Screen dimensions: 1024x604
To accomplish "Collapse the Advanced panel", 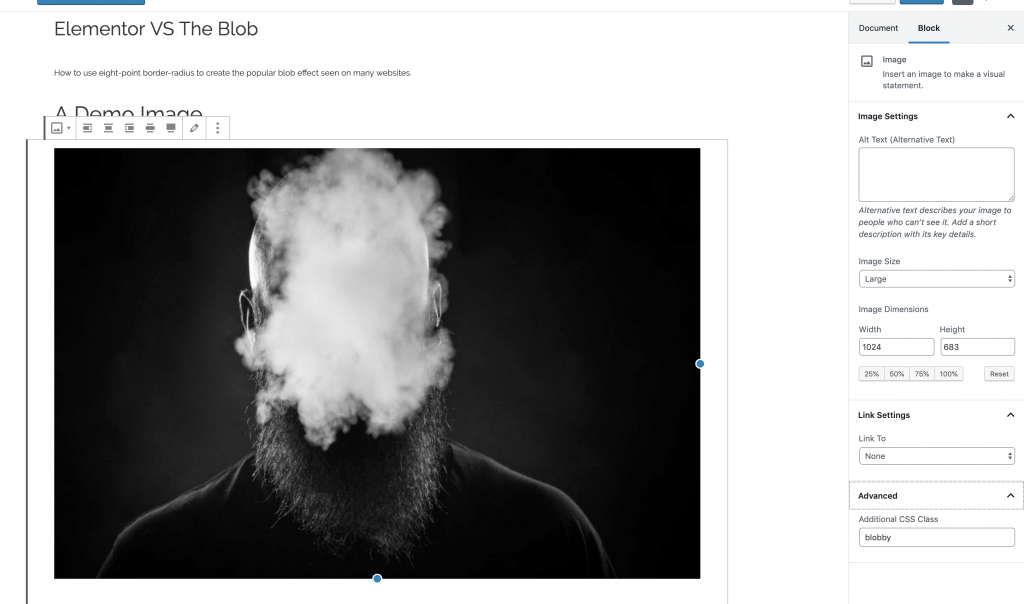I will [x=1010, y=496].
